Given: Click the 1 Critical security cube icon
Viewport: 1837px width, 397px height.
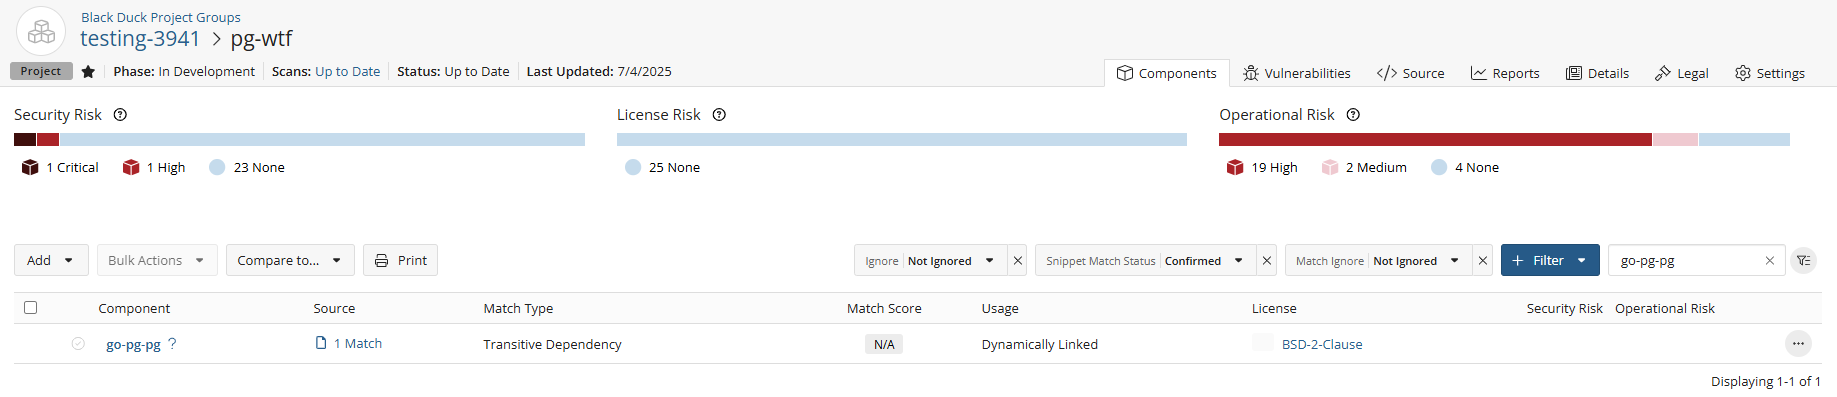Looking at the screenshot, I should pyautogui.click(x=30, y=167).
